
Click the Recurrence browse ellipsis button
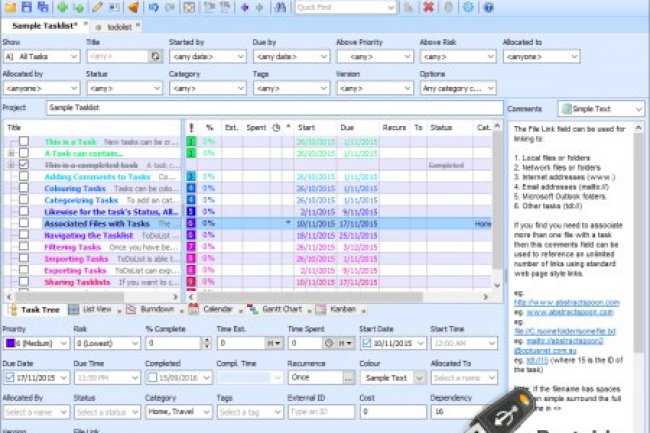point(348,378)
